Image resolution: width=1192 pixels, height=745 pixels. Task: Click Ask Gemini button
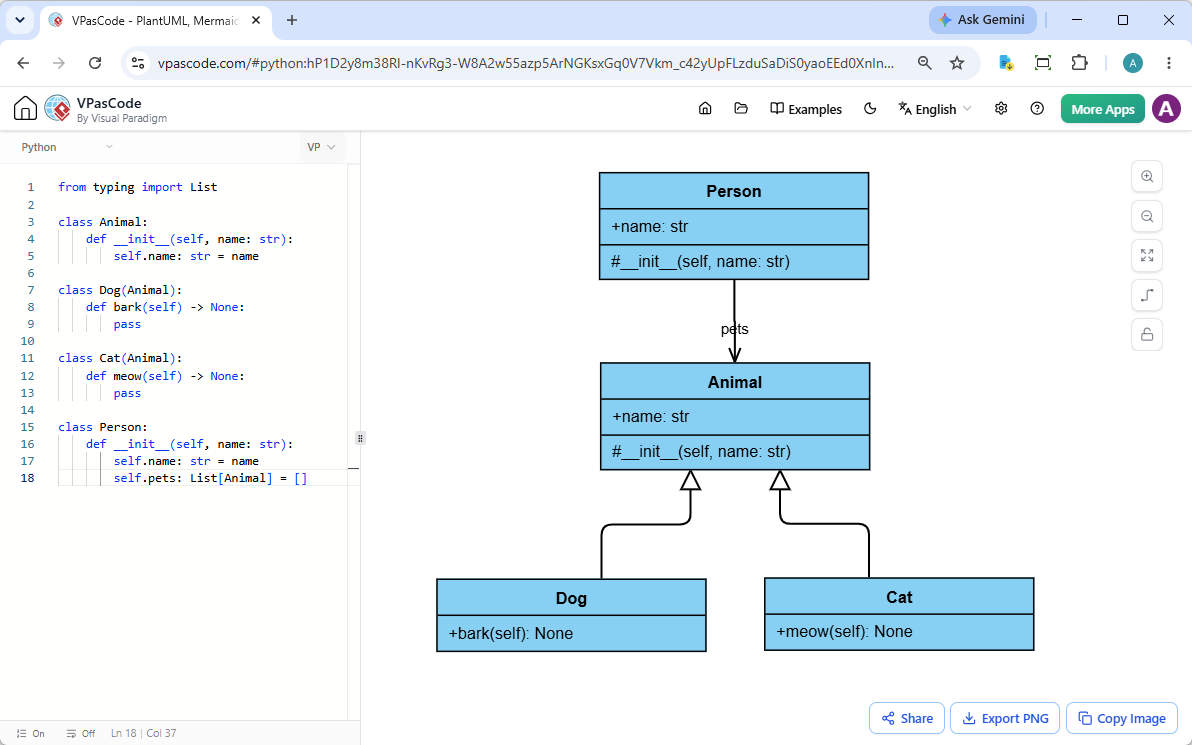tap(982, 20)
